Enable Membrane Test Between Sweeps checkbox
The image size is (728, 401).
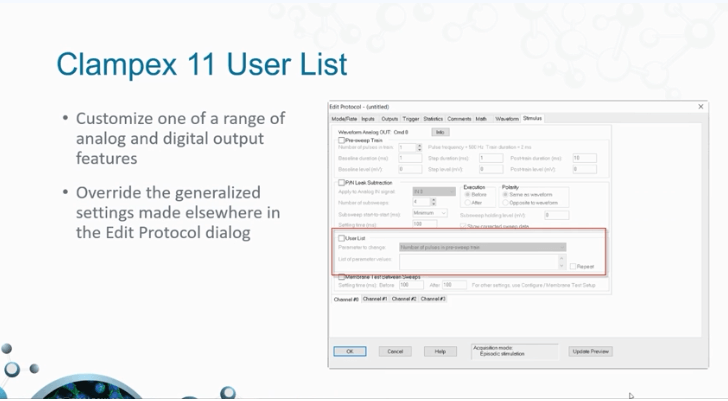click(342, 277)
